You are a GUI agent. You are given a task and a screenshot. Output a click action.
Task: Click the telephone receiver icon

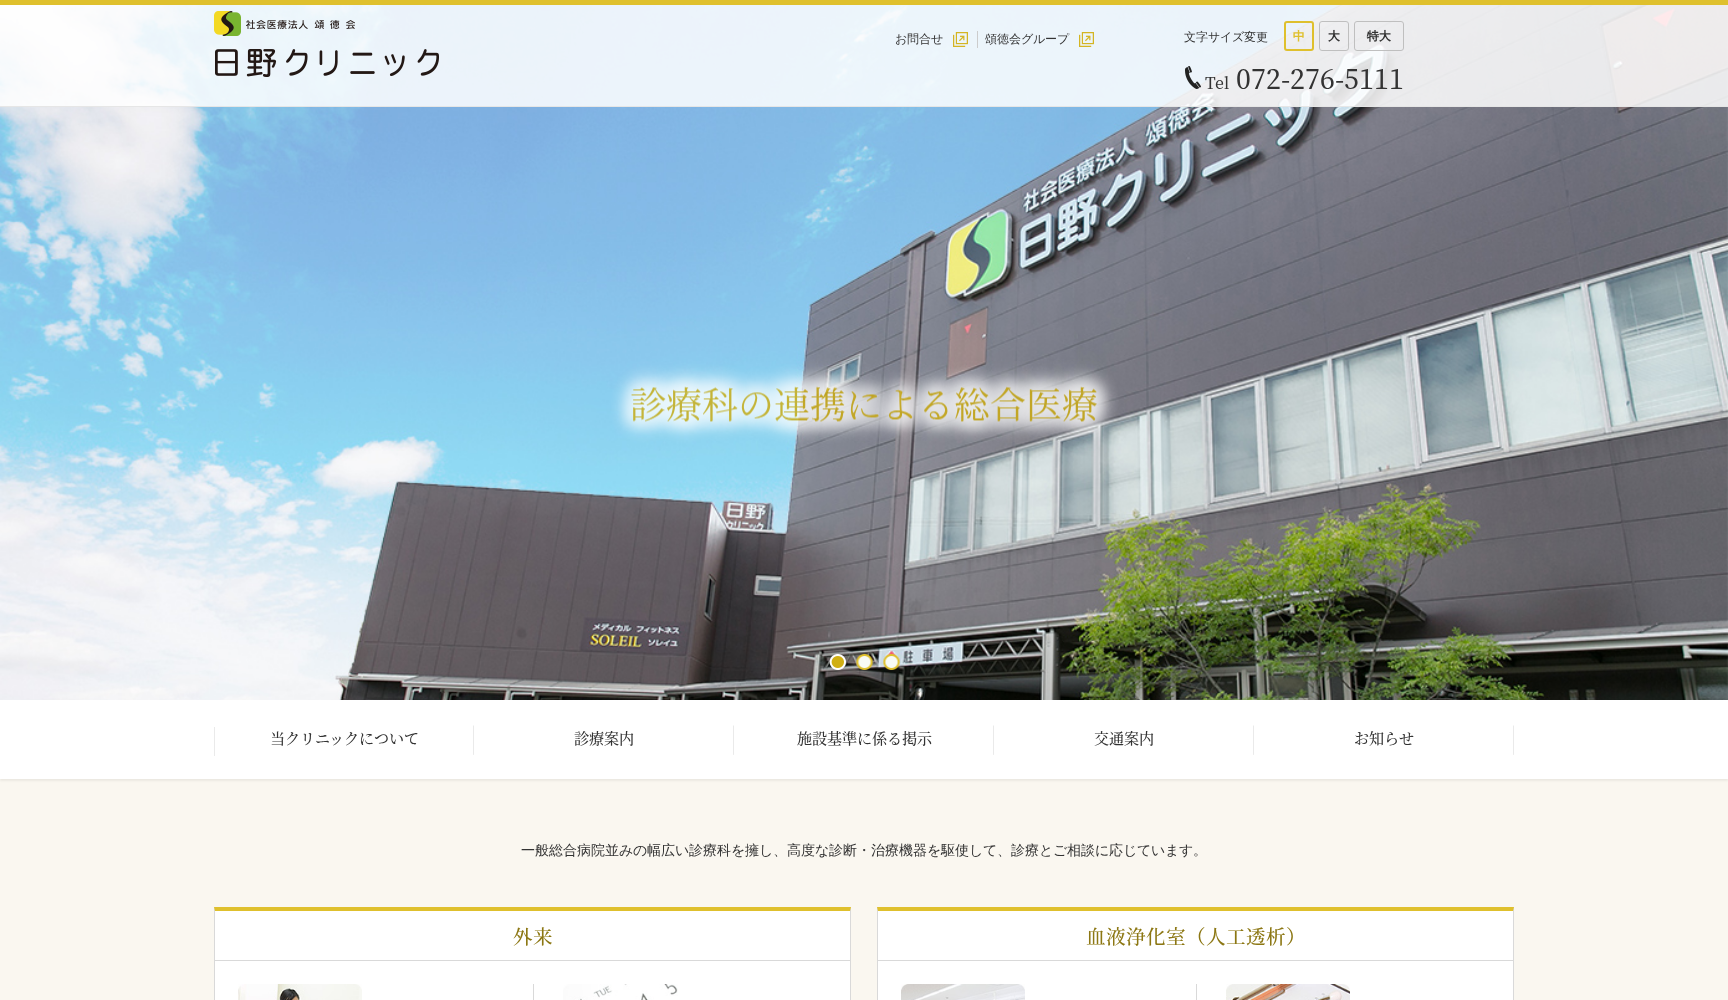(1192, 75)
